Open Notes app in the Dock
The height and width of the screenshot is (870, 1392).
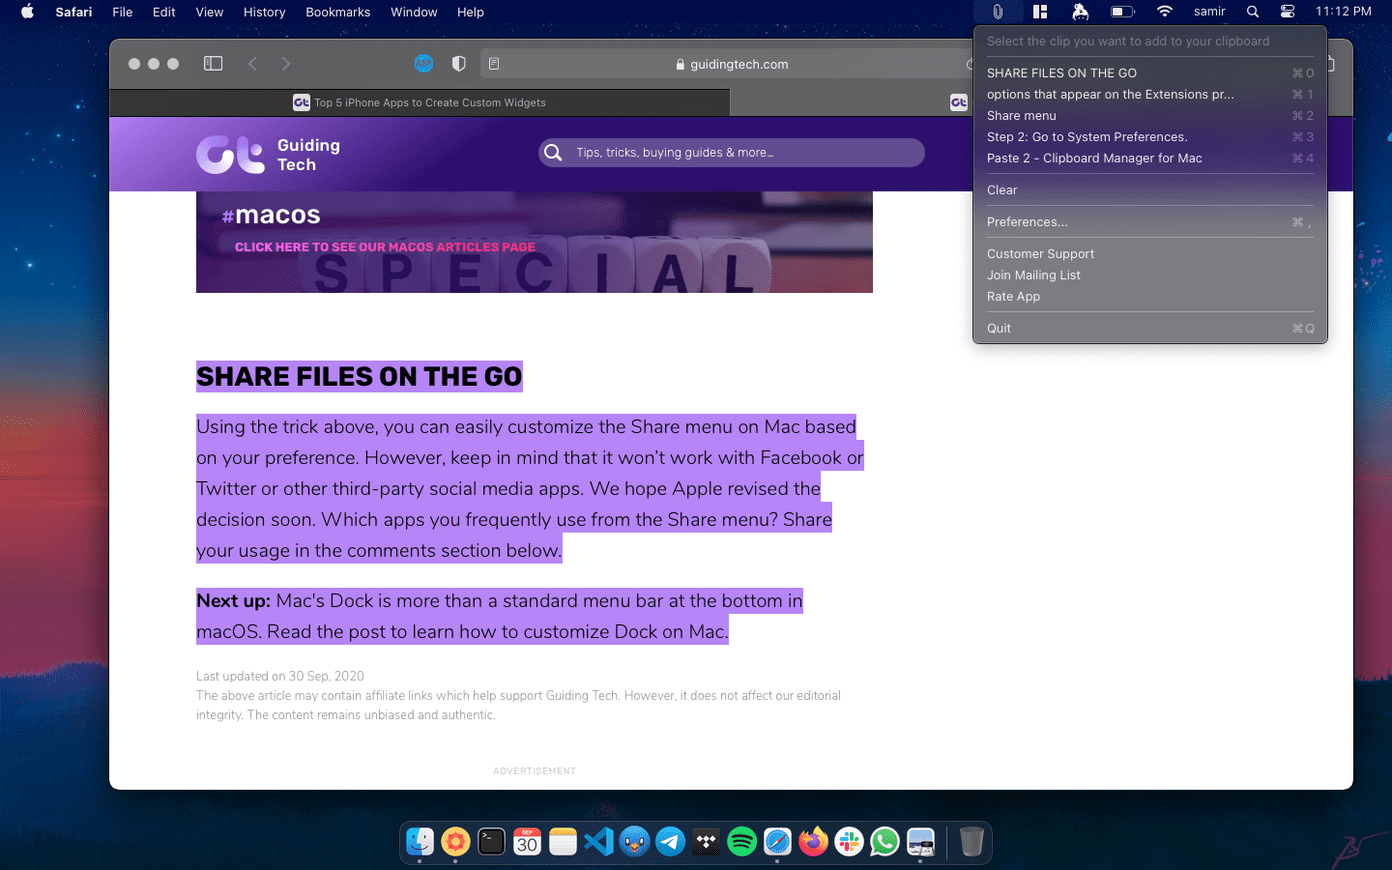click(x=563, y=842)
